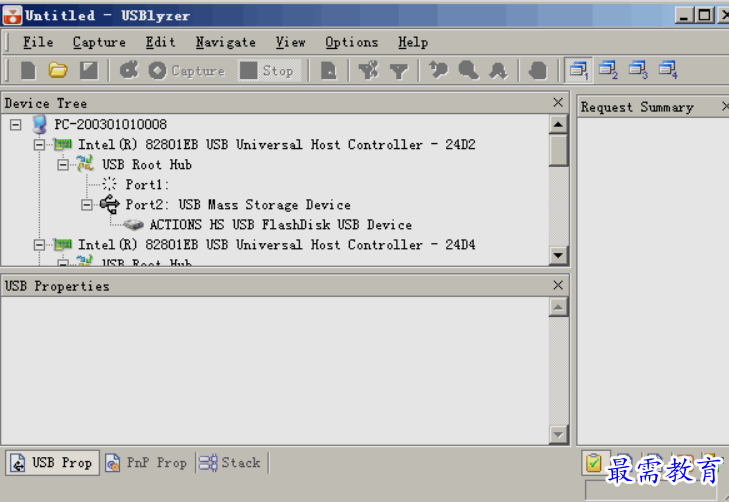
Task: Switch to the USB Prop tab
Action: tap(53, 463)
